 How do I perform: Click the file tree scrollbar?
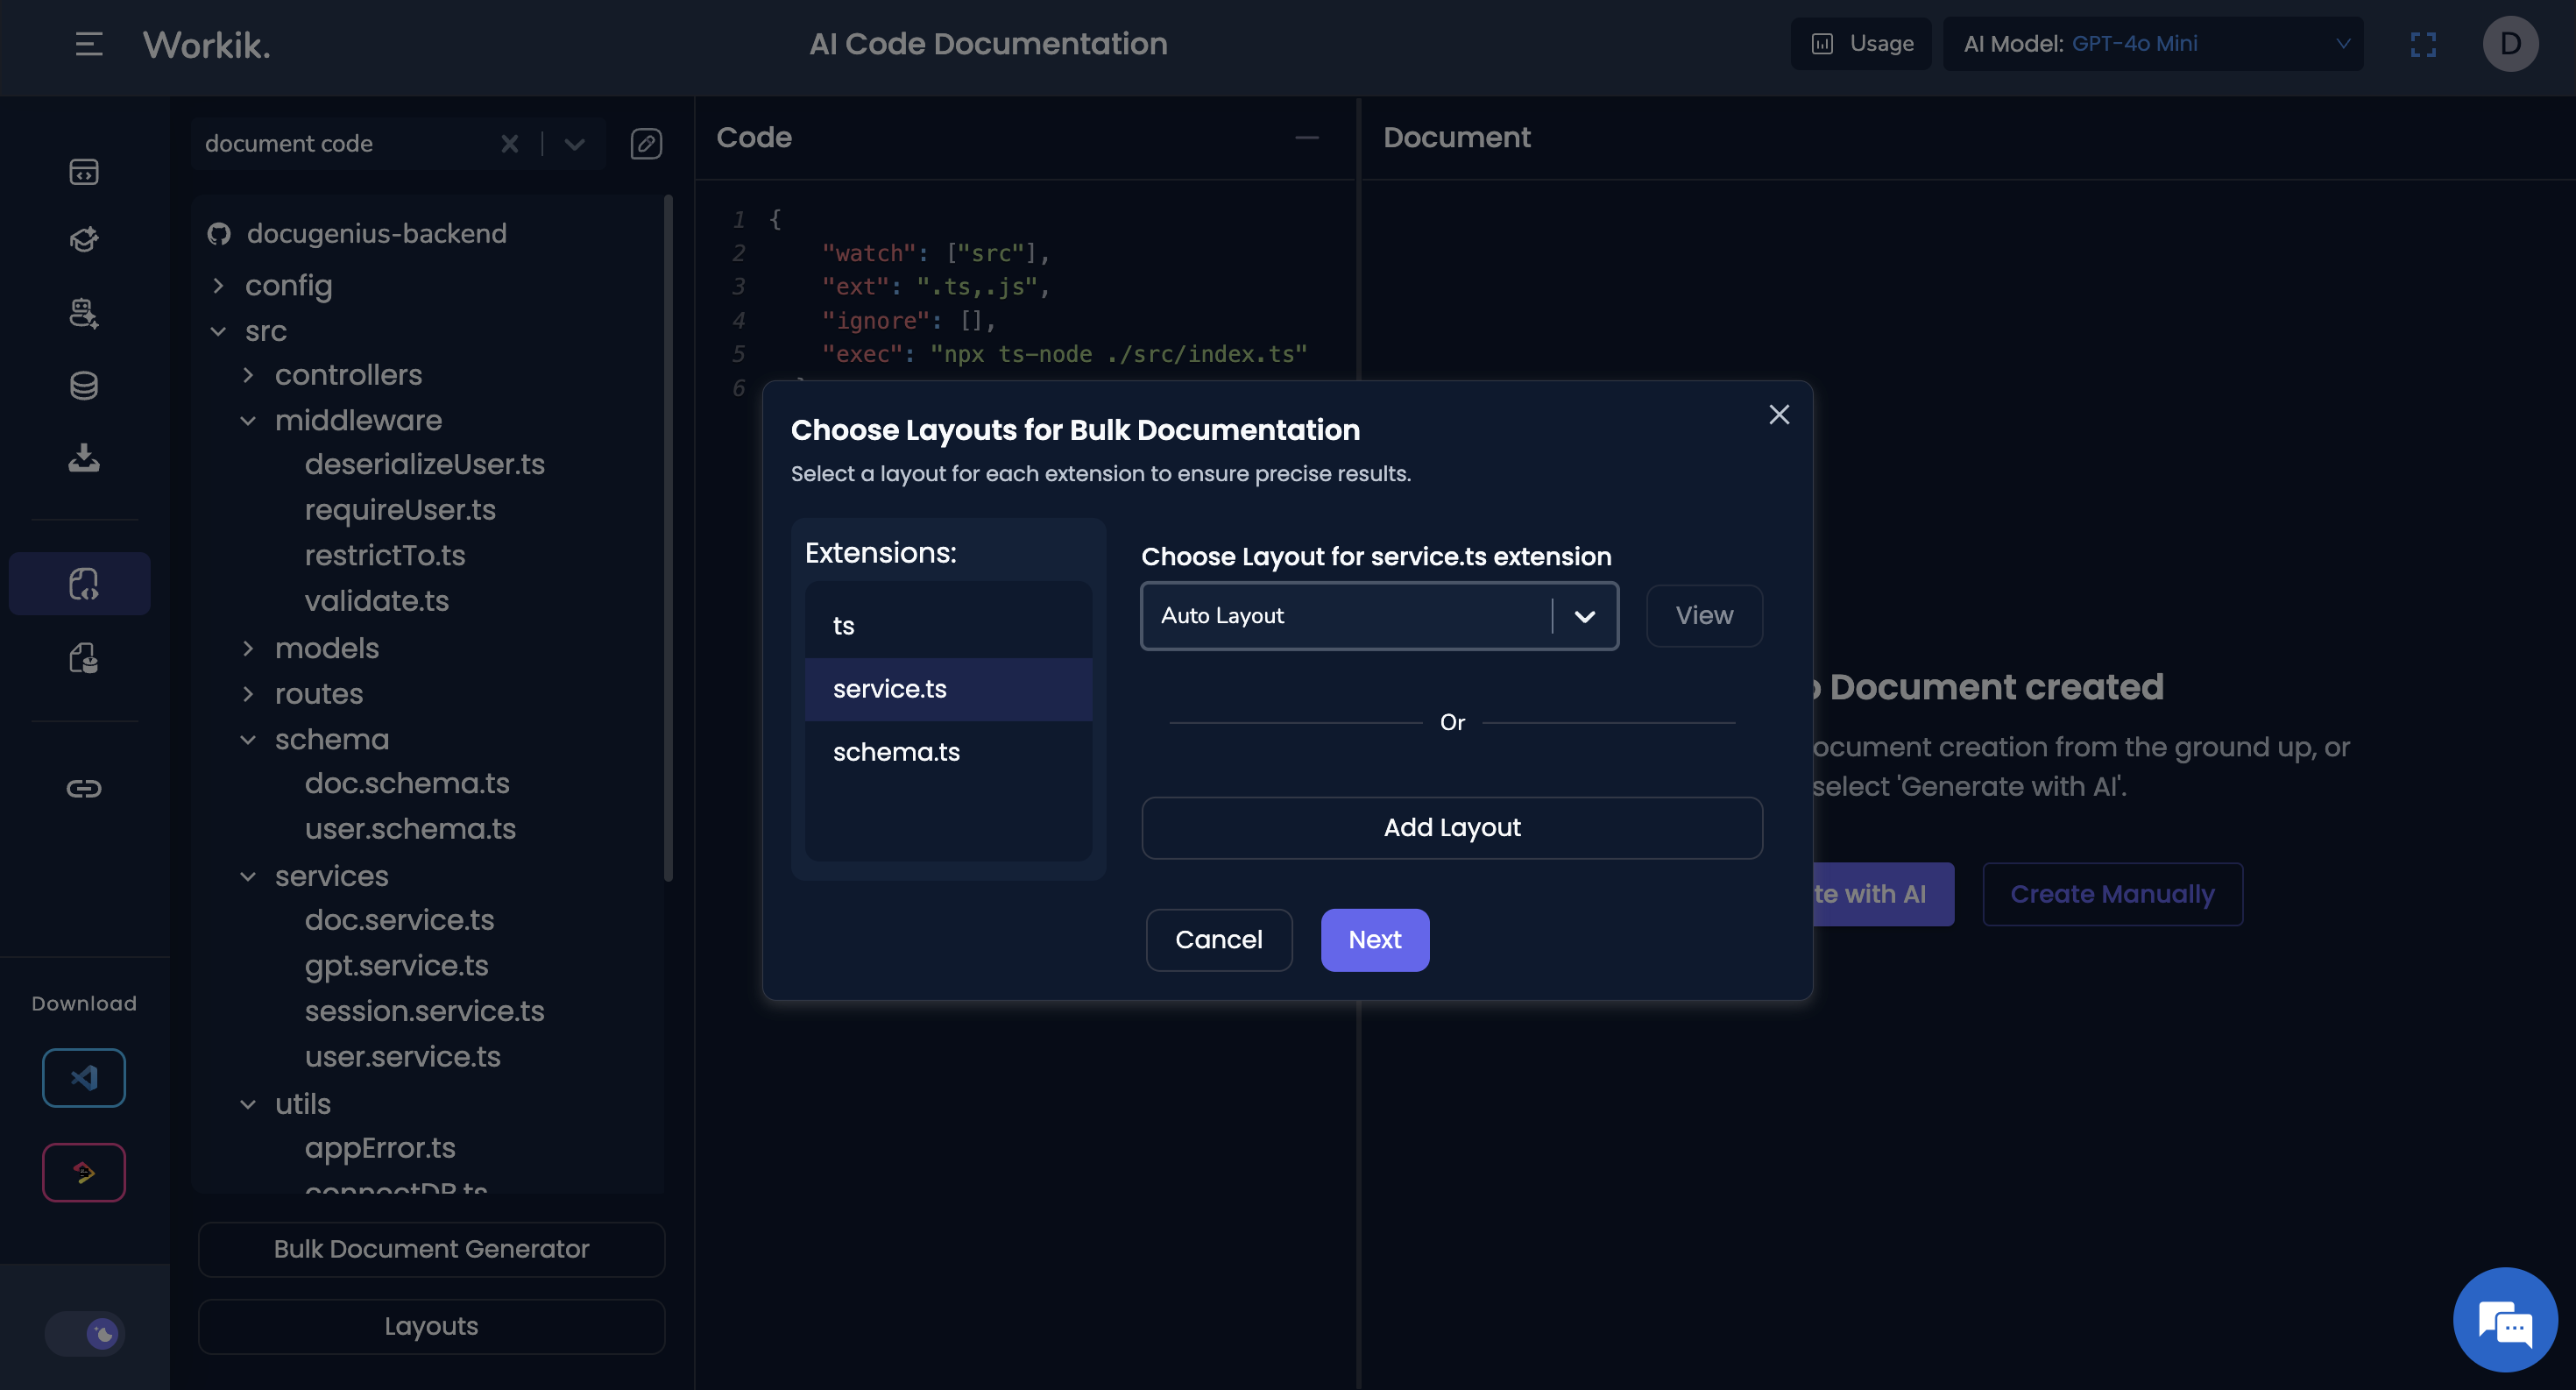(668, 540)
